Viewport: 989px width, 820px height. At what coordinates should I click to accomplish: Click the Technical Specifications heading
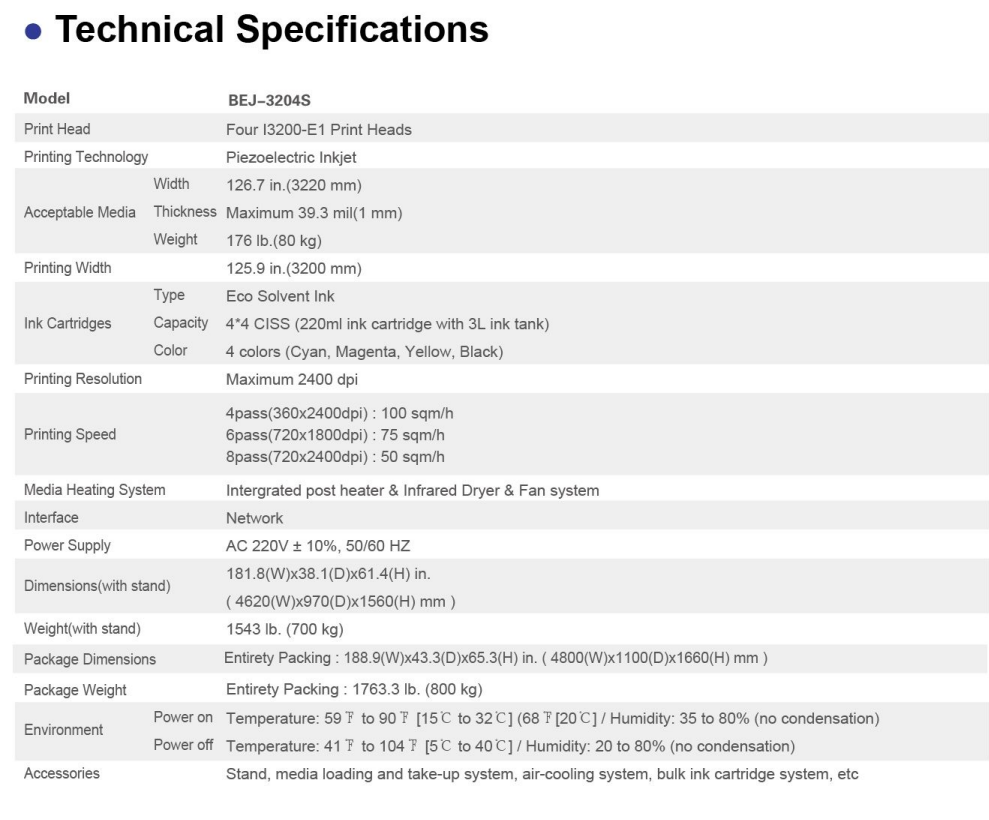pyautogui.click(x=271, y=29)
